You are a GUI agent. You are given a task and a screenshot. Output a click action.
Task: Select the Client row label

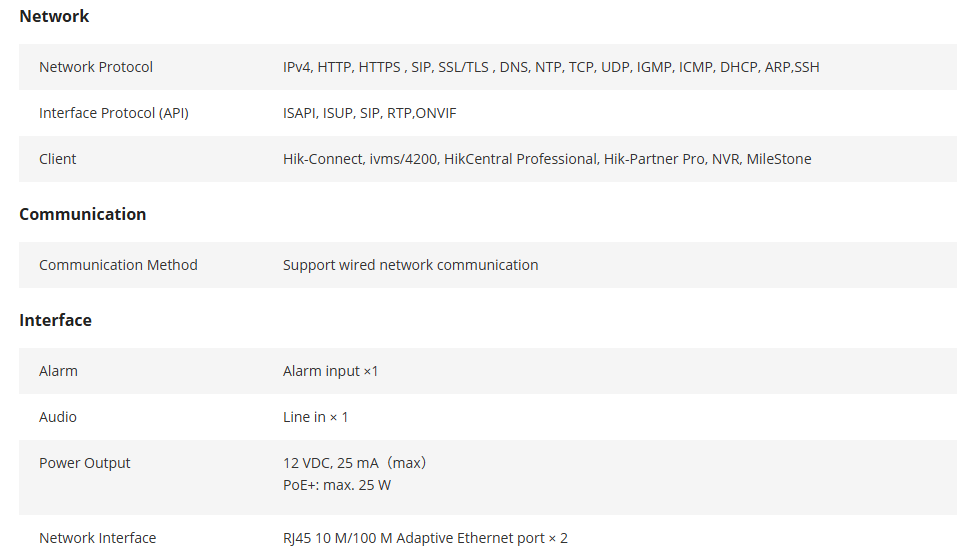pos(58,159)
